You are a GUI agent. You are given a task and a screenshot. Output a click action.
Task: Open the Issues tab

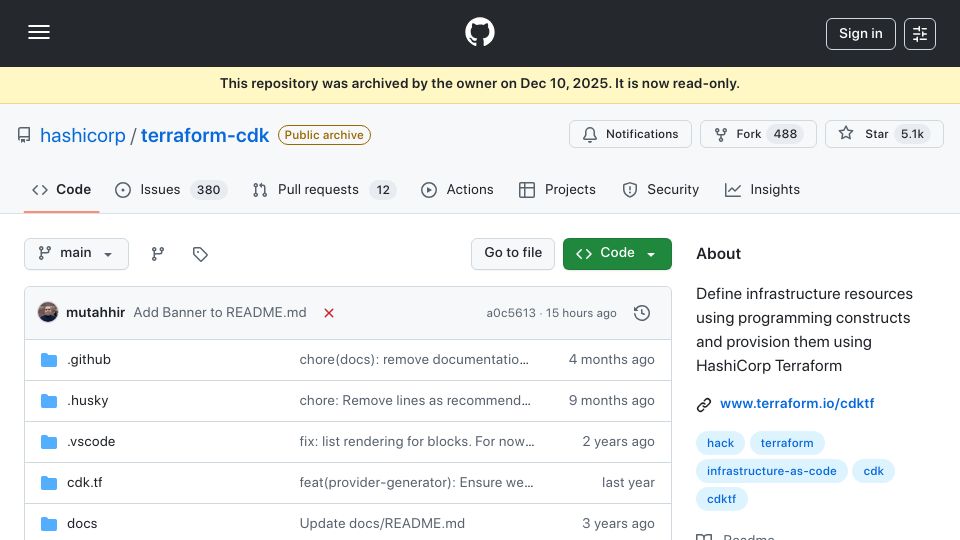[x=171, y=190]
